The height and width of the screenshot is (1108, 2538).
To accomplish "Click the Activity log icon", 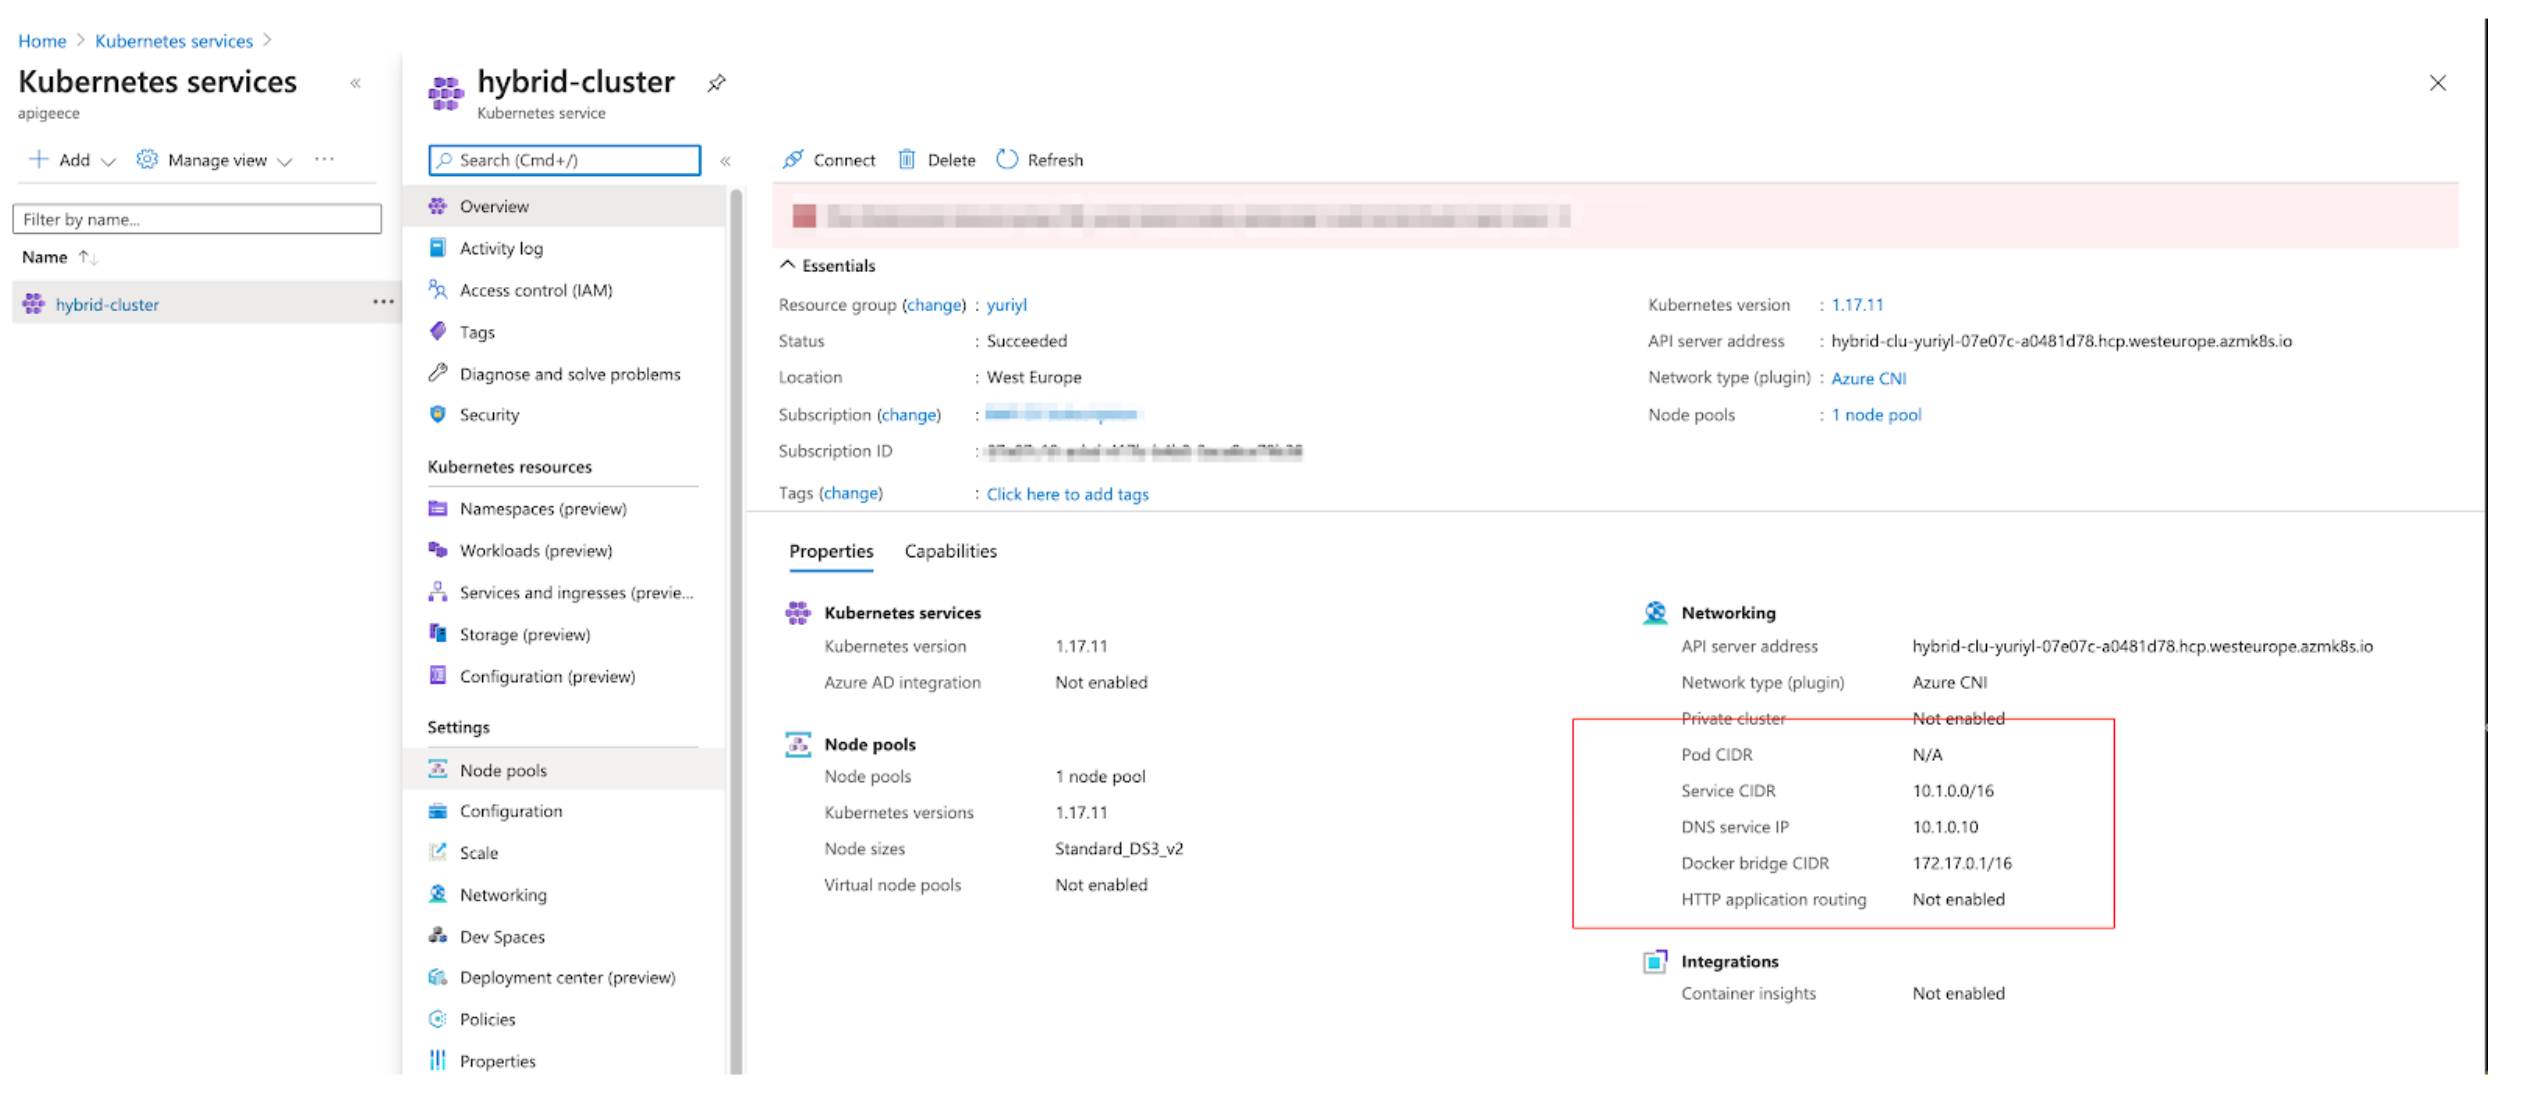I will [438, 247].
